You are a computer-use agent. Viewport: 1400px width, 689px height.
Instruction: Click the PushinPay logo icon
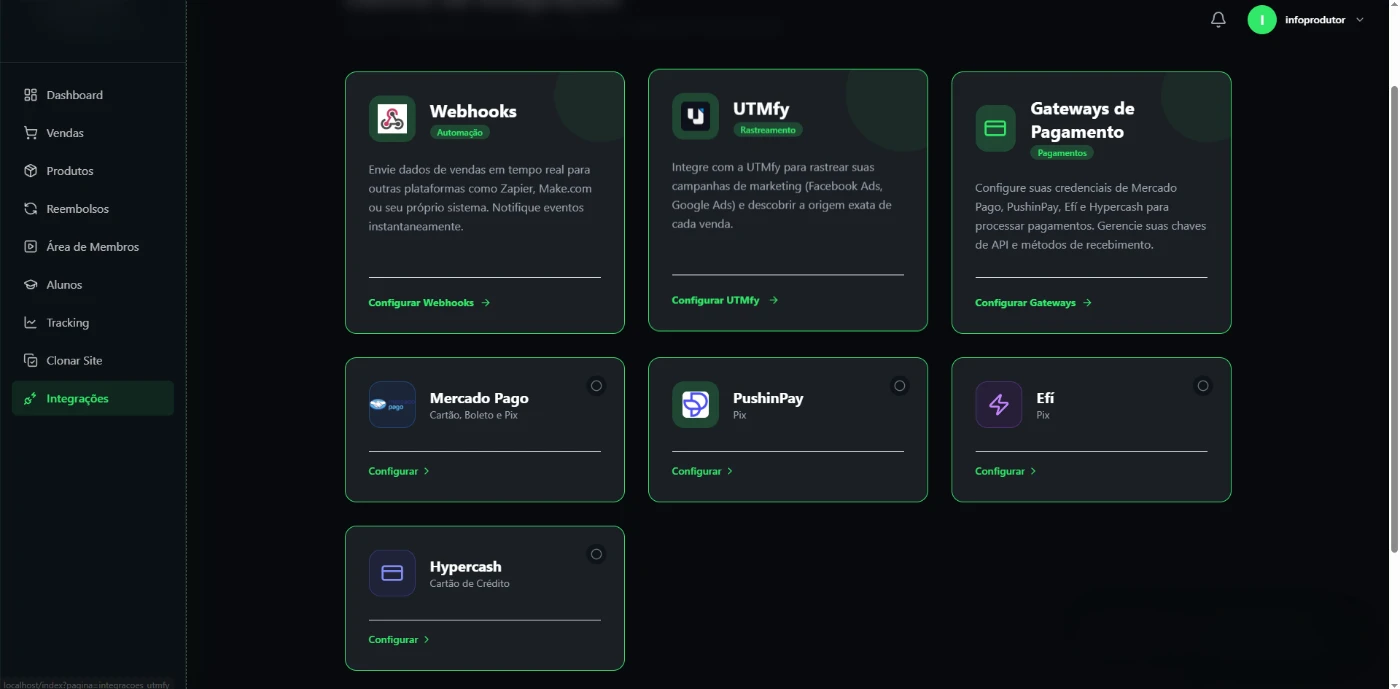[695, 404]
